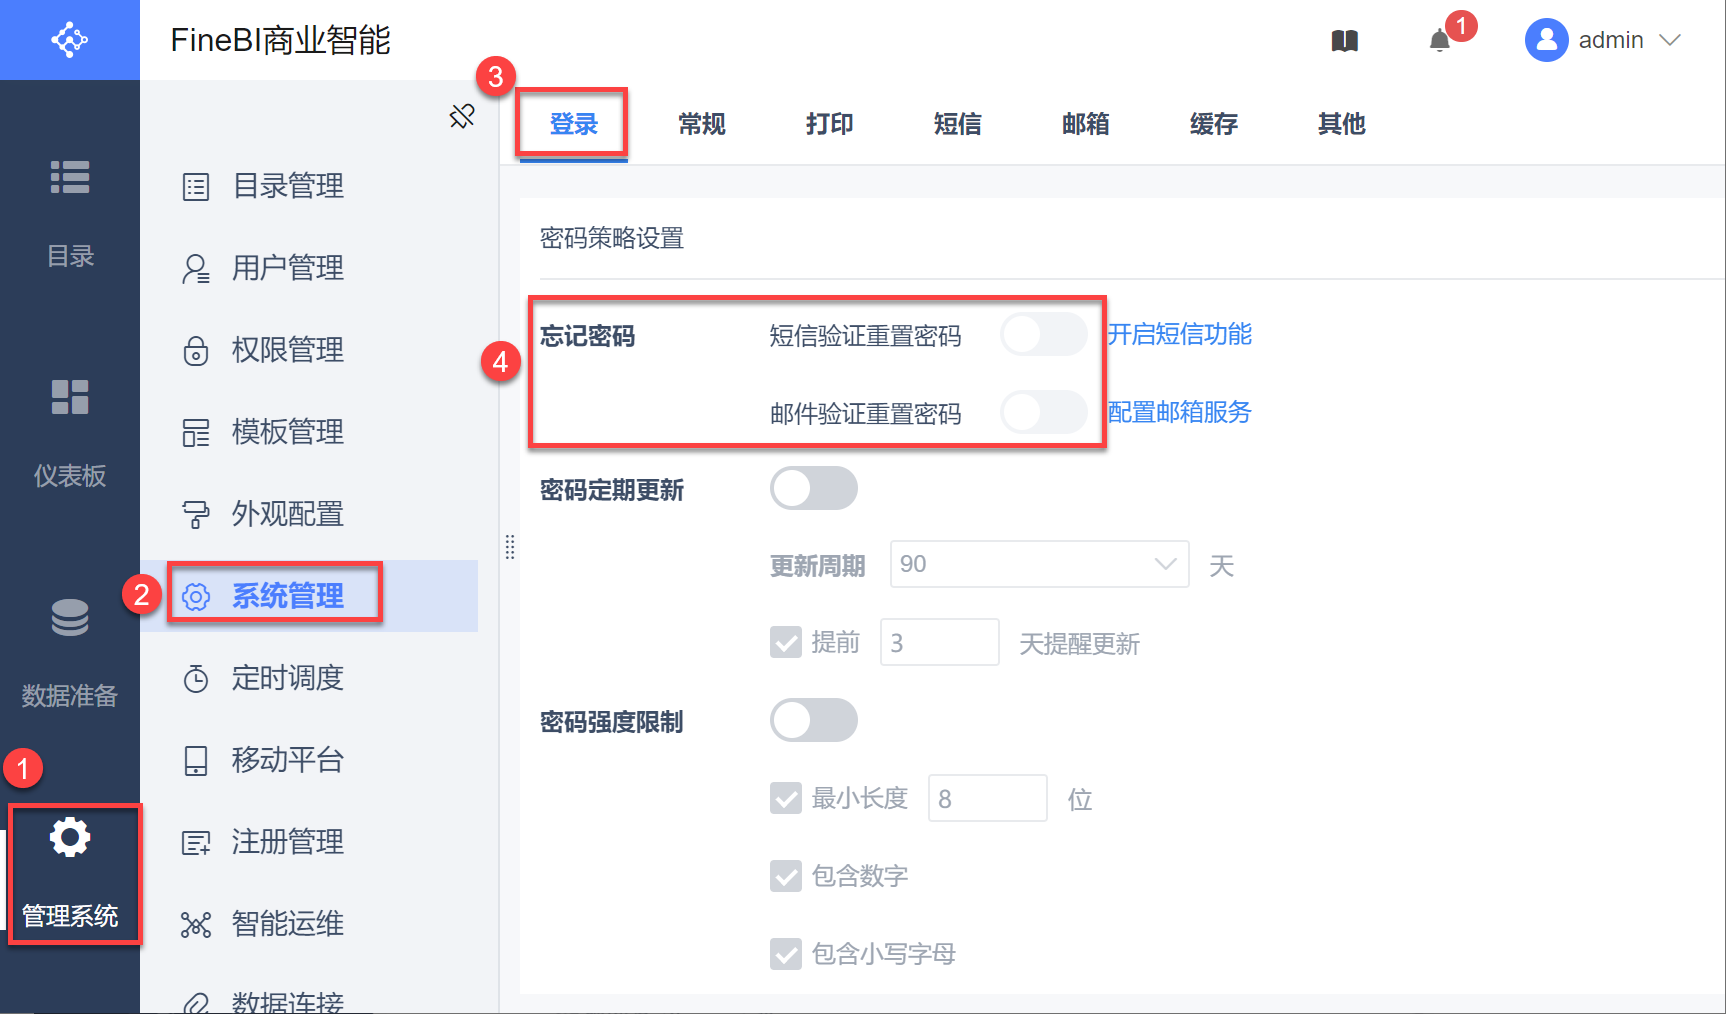Click the 配置邮箱服务 link
The height and width of the screenshot is (1014, 1726).
[1180, 412]
